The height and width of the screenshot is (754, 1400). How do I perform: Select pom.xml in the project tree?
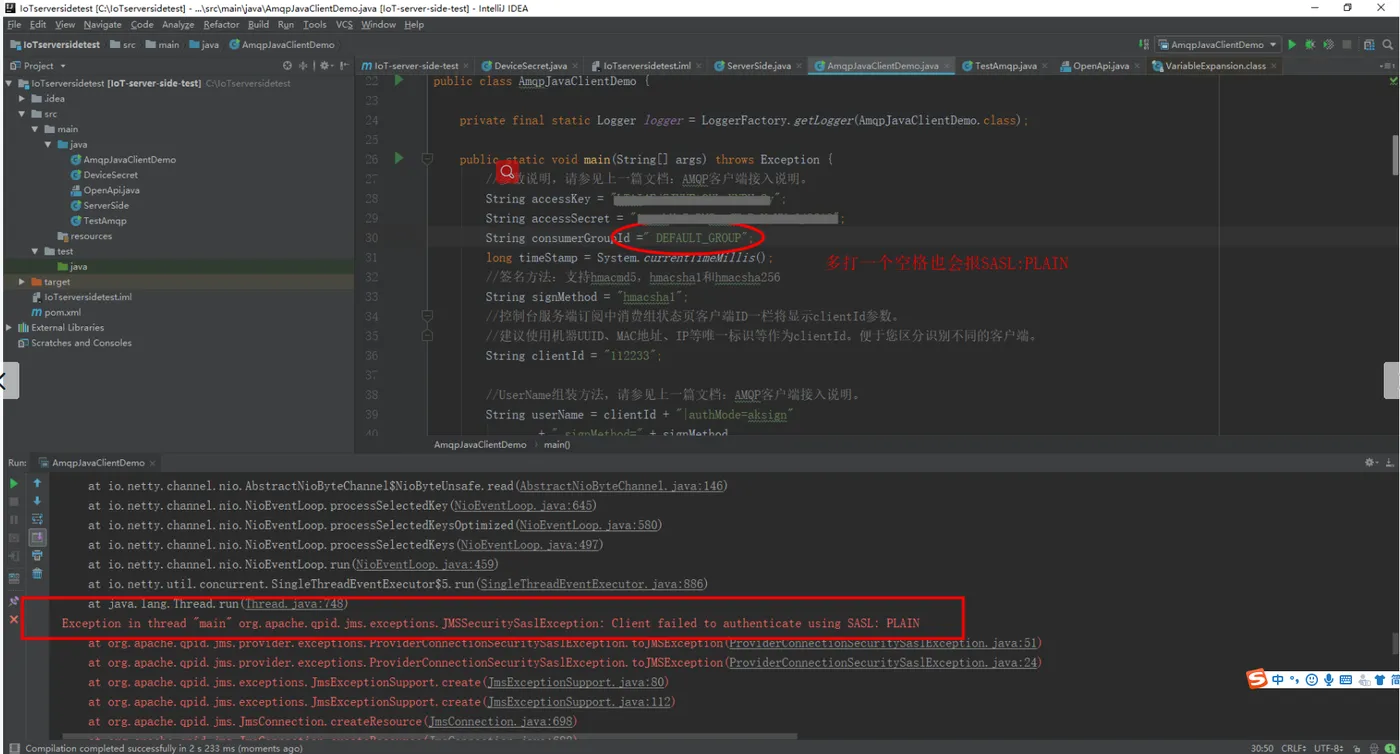[x=55, y=312]
